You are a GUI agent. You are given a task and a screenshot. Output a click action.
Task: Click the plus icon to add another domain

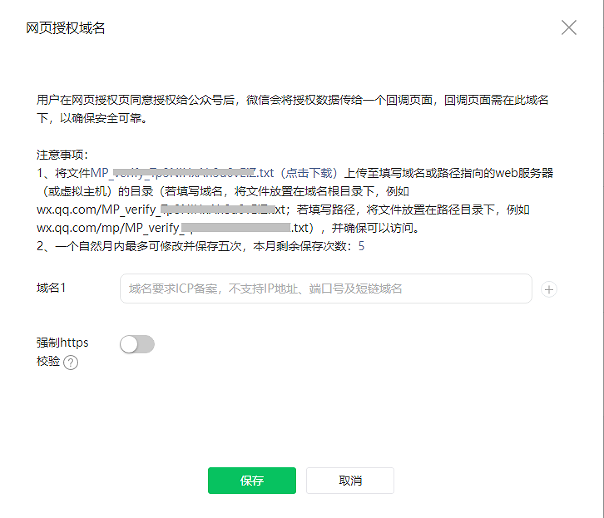click(x=549, y=289)
